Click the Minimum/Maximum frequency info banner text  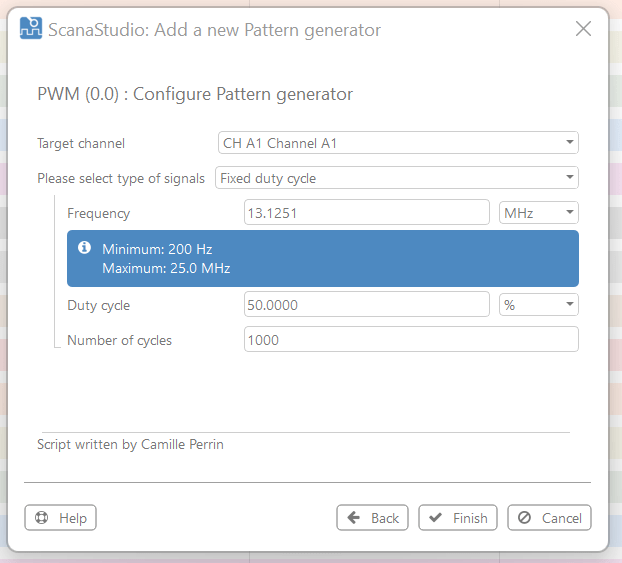pos(166,259)
